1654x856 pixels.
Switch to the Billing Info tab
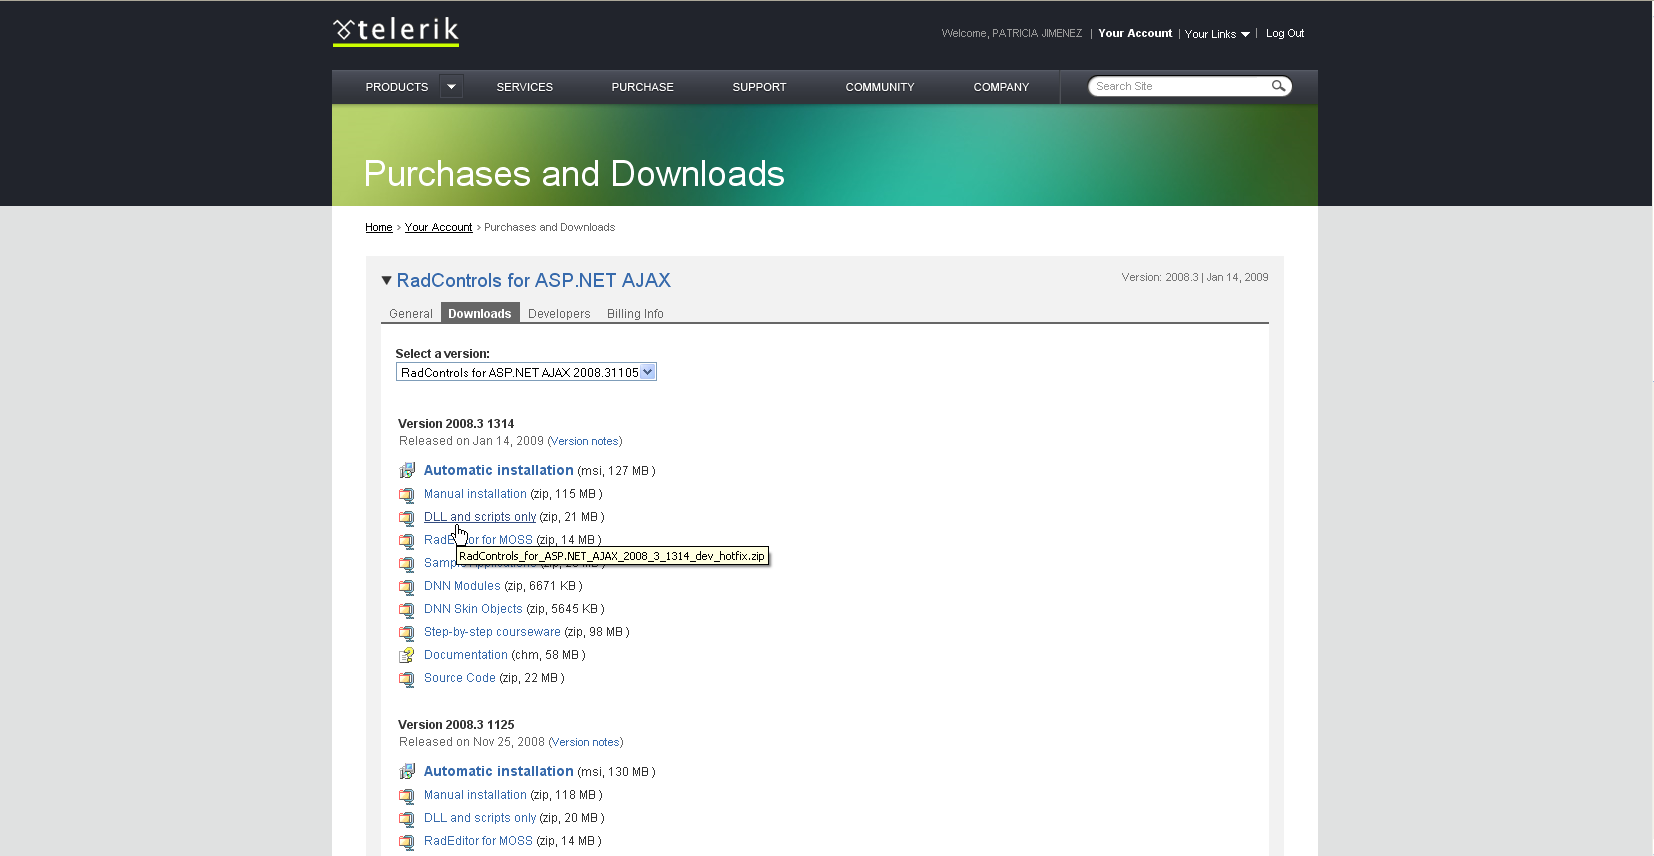tap(635, 314)
